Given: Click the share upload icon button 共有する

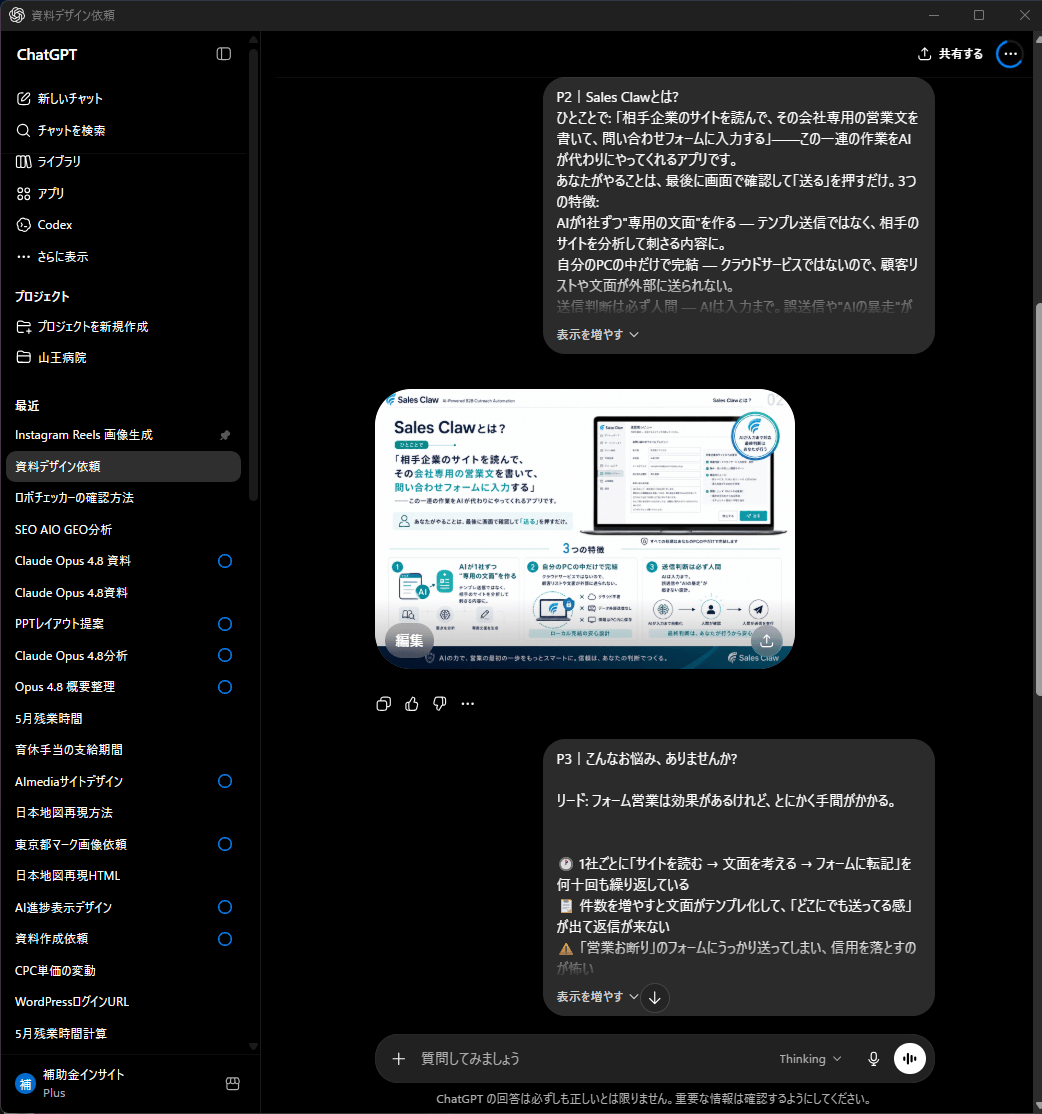Looking at the screenshot, I should (950, 54).
